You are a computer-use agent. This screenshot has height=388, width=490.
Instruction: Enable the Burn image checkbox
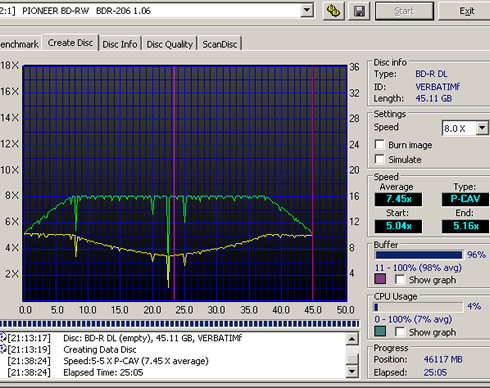click(x=379, y=144)
